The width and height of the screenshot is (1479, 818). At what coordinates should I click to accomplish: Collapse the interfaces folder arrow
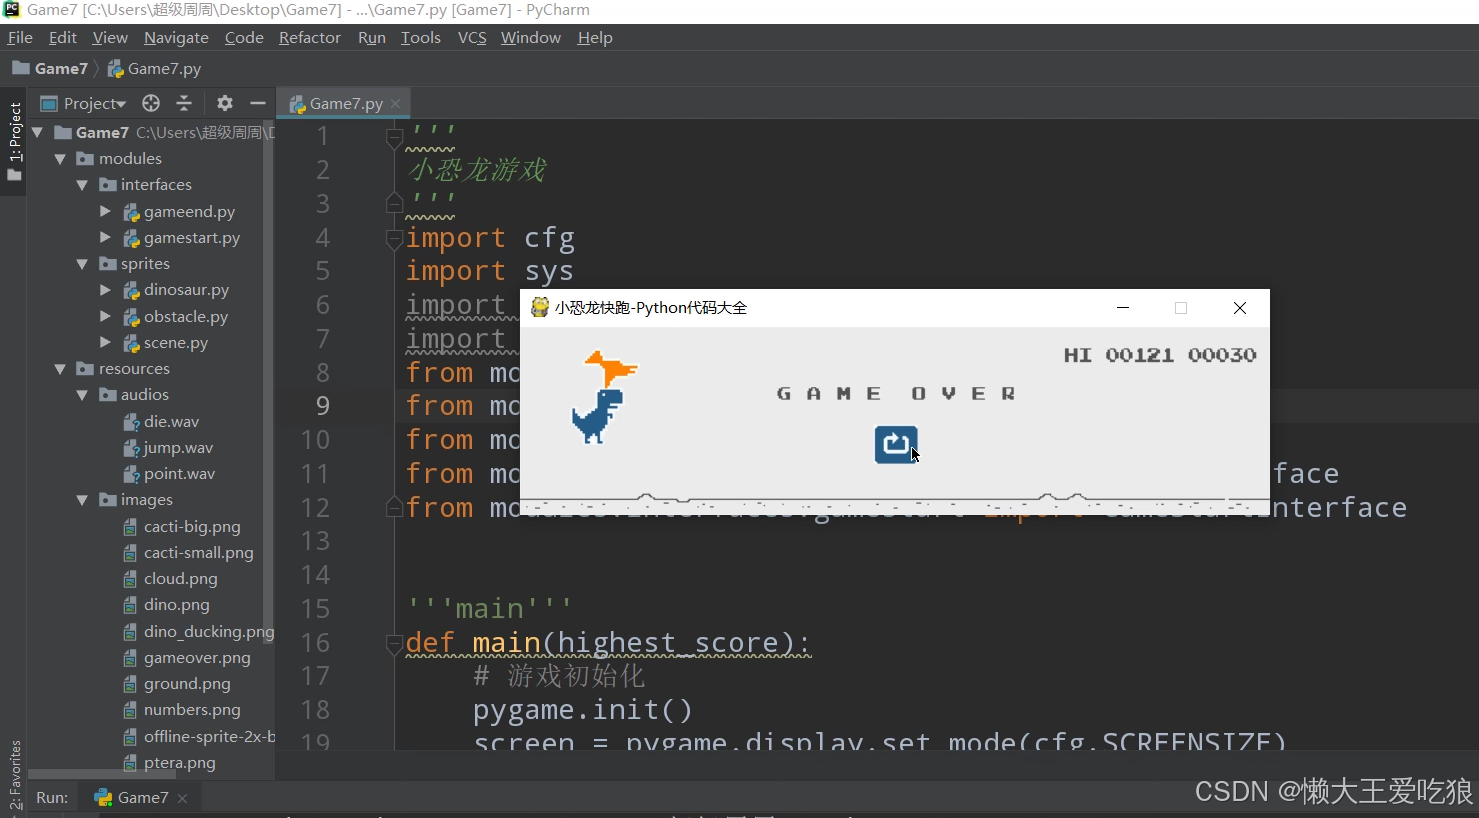[x=82, y=185]
